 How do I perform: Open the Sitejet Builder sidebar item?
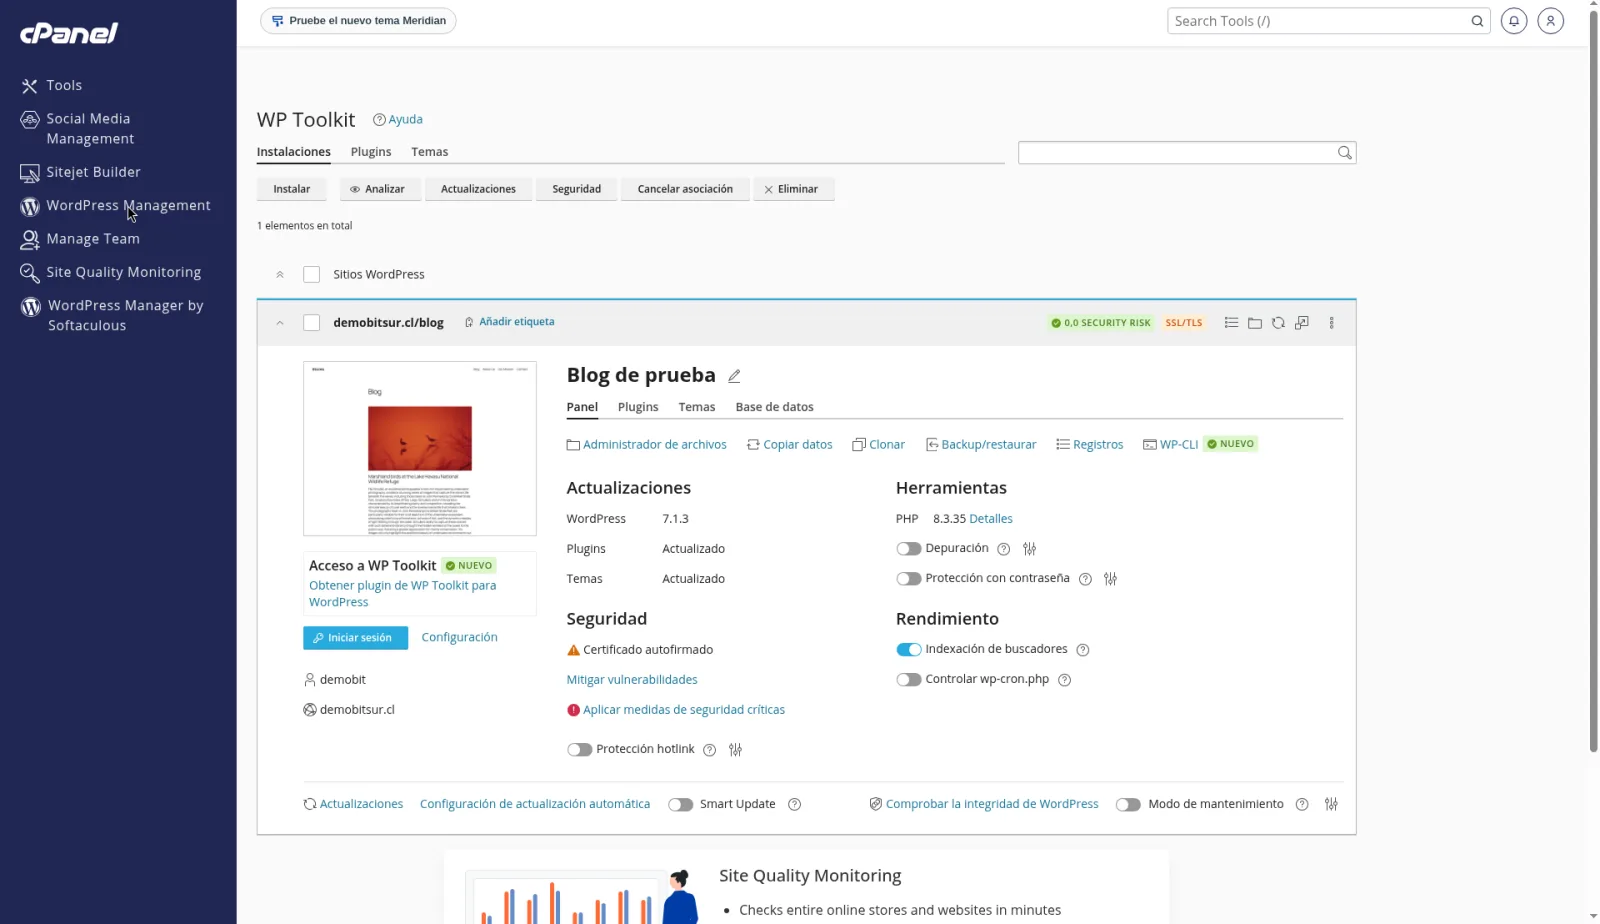tap(81, 172)
